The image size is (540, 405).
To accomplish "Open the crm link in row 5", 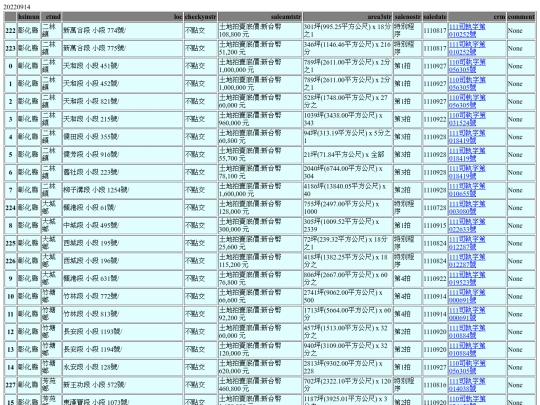I will 467,155.
